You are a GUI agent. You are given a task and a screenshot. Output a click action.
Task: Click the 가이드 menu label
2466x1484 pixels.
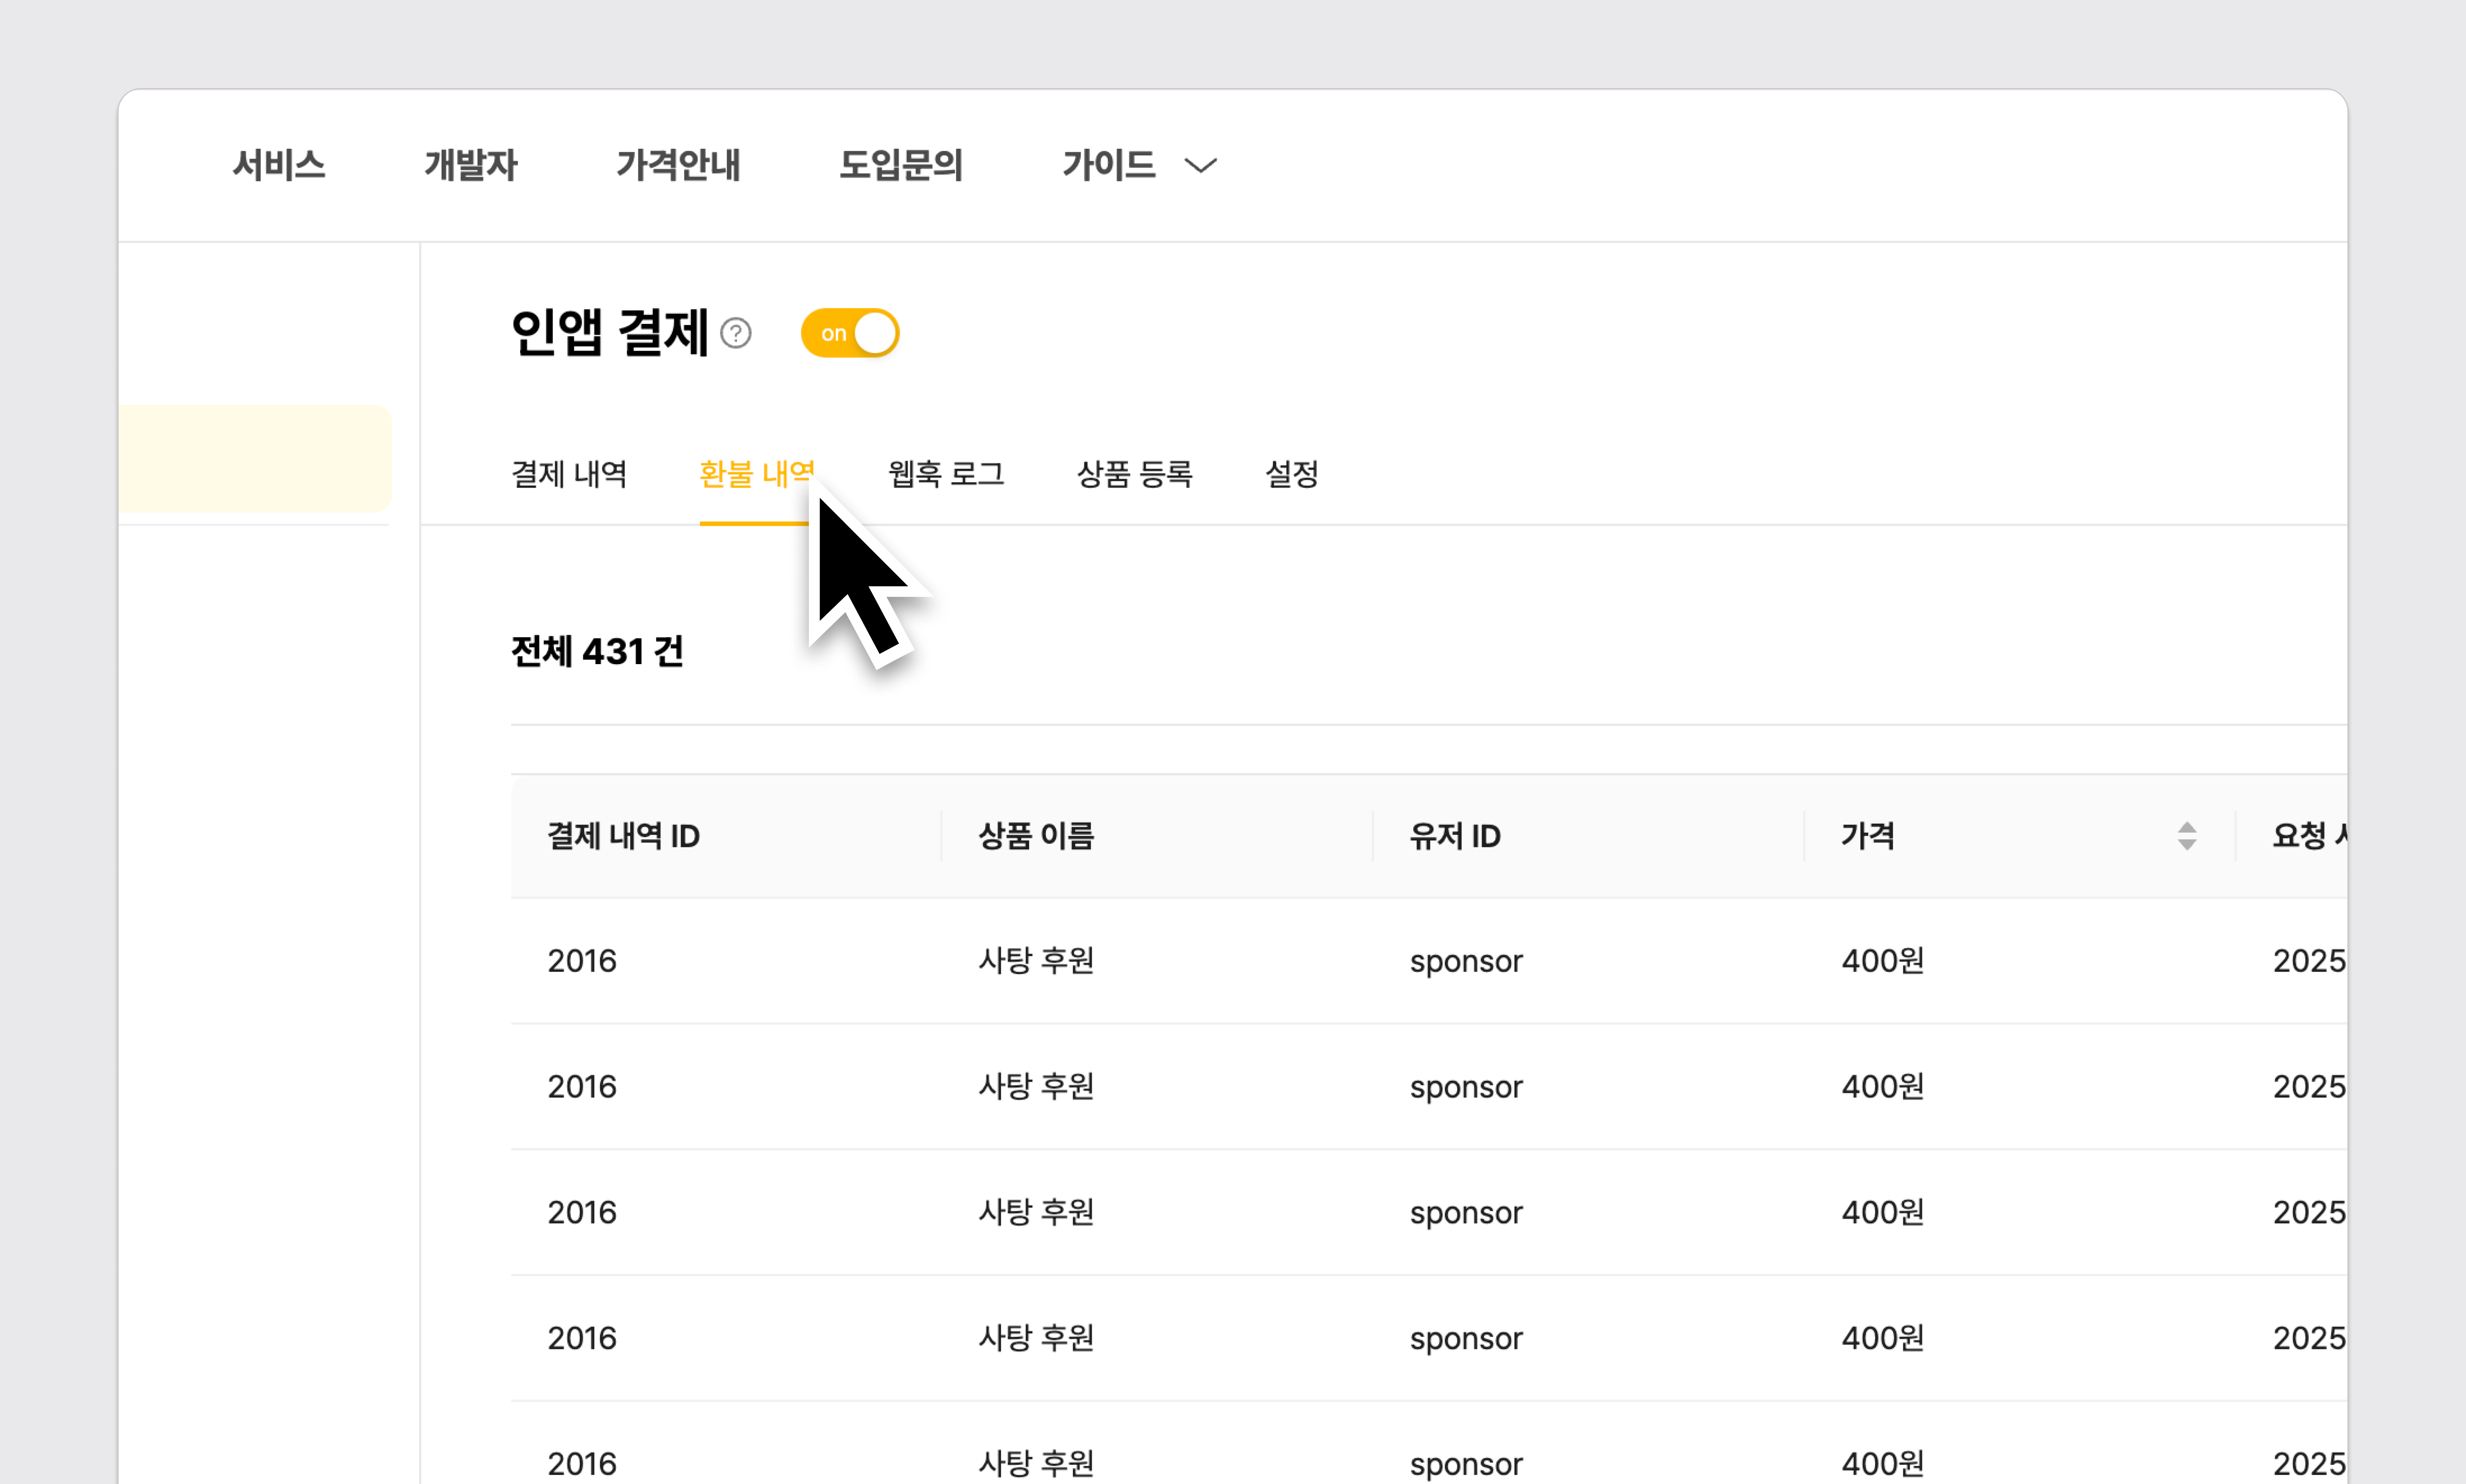coord(1108,165)
